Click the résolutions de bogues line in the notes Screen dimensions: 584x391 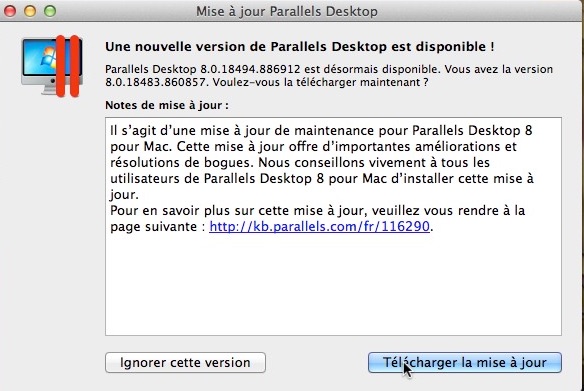[x=300, y=162]
